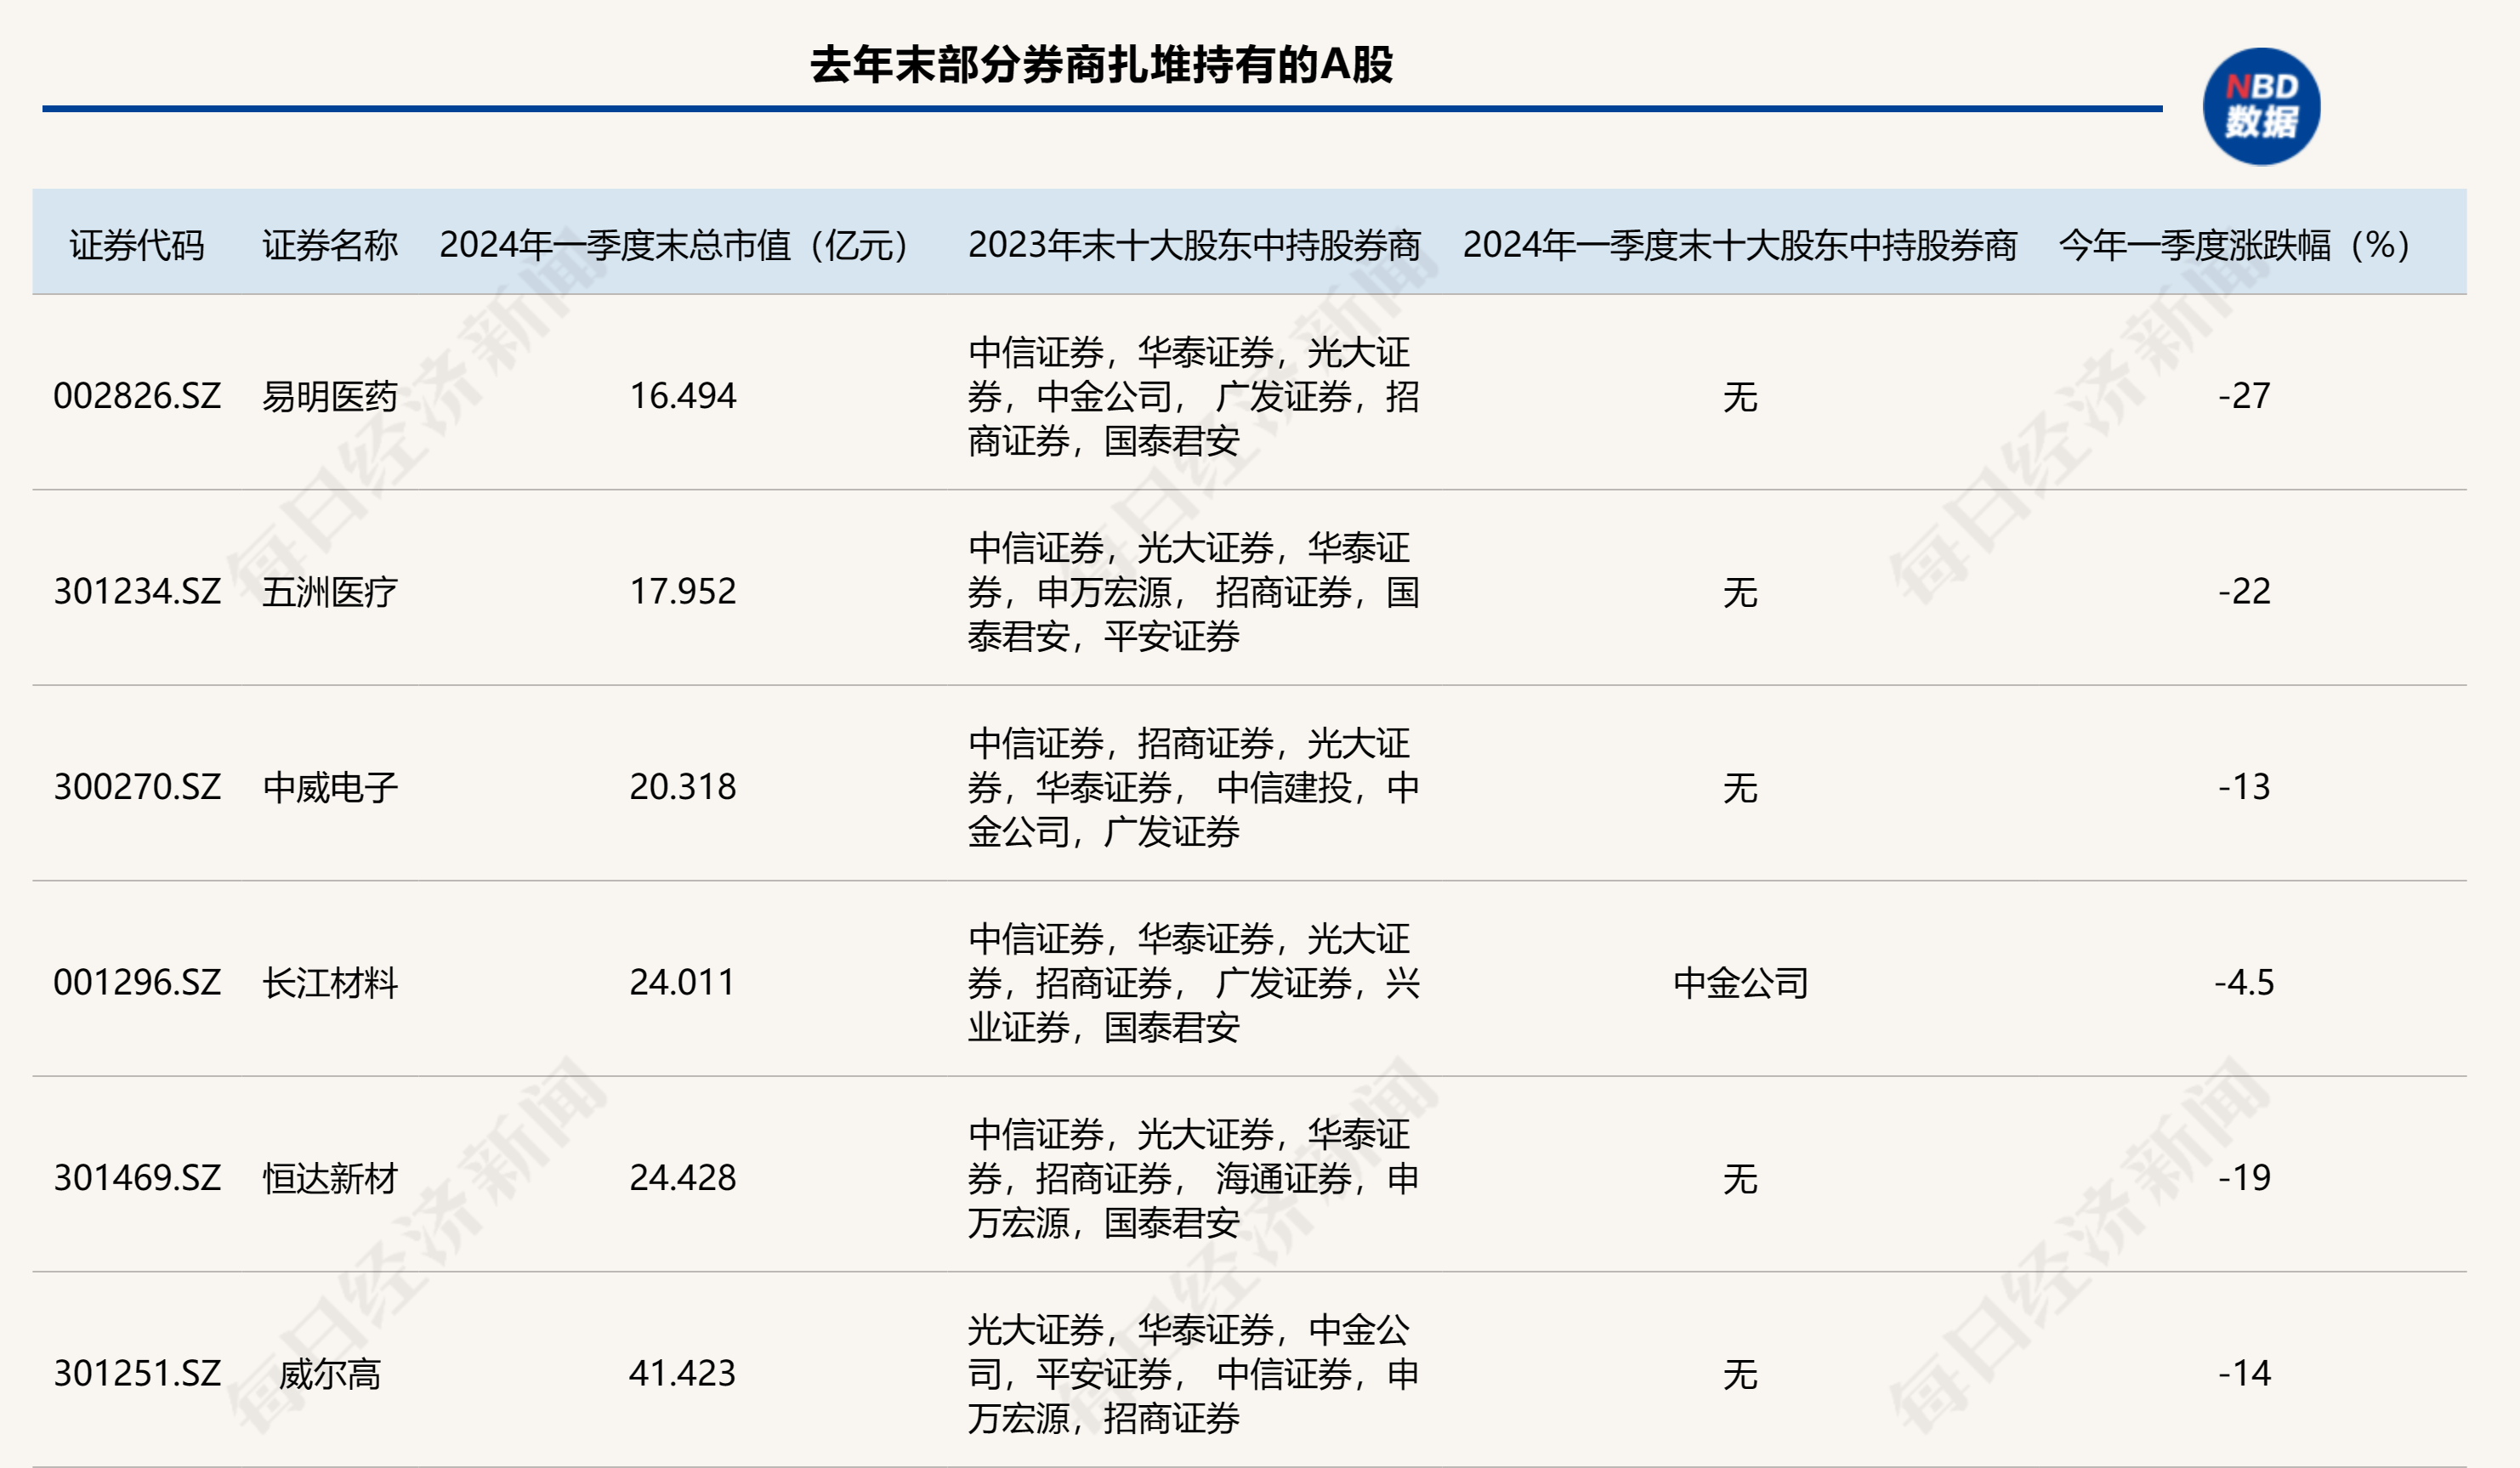2520x1468 pixels.
Task: Click stock name 恒达新材
Action: (330, 1178)
